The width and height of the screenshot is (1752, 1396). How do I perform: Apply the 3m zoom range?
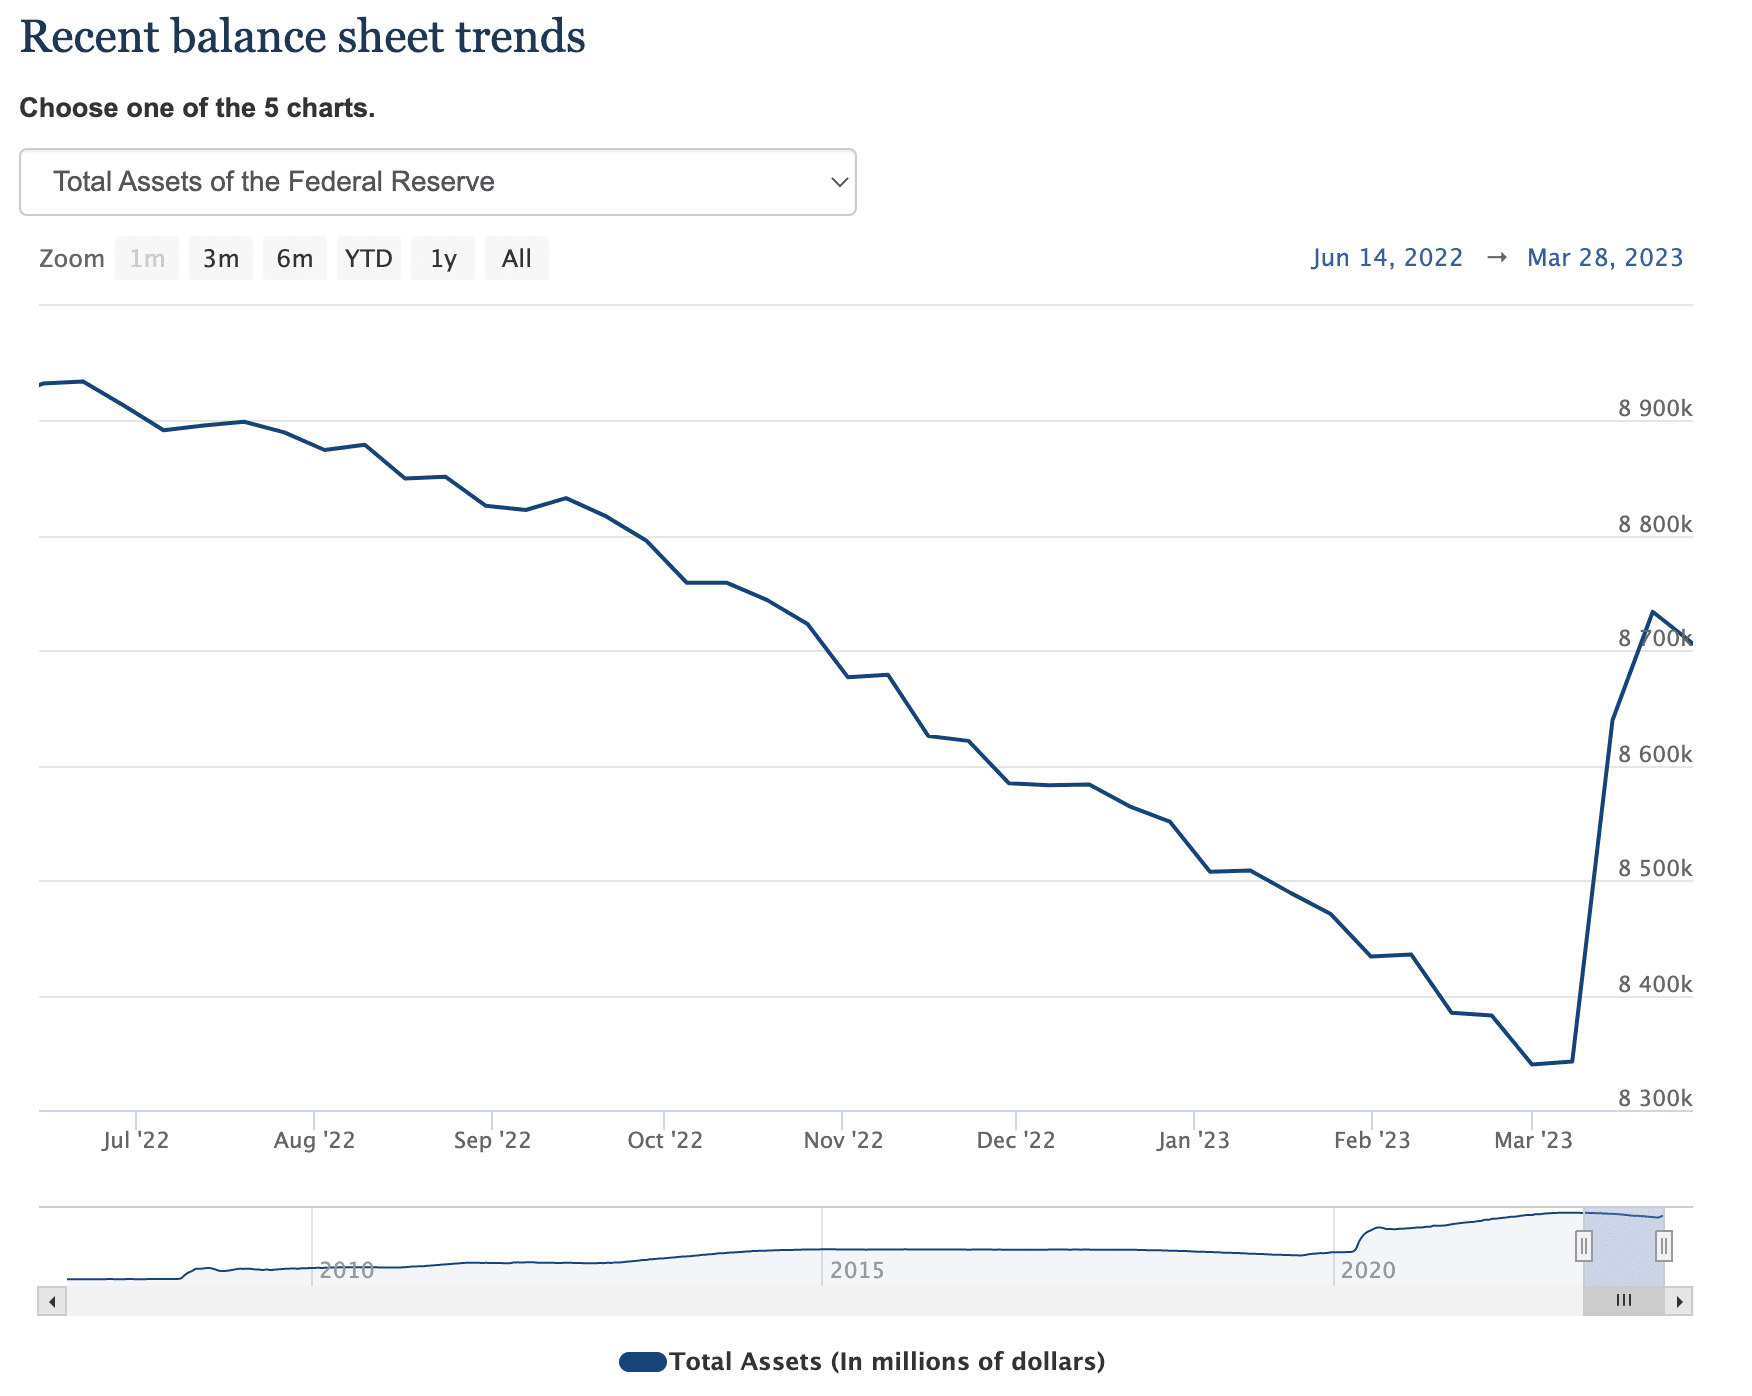pyautogui.click(x=220, y=257)
